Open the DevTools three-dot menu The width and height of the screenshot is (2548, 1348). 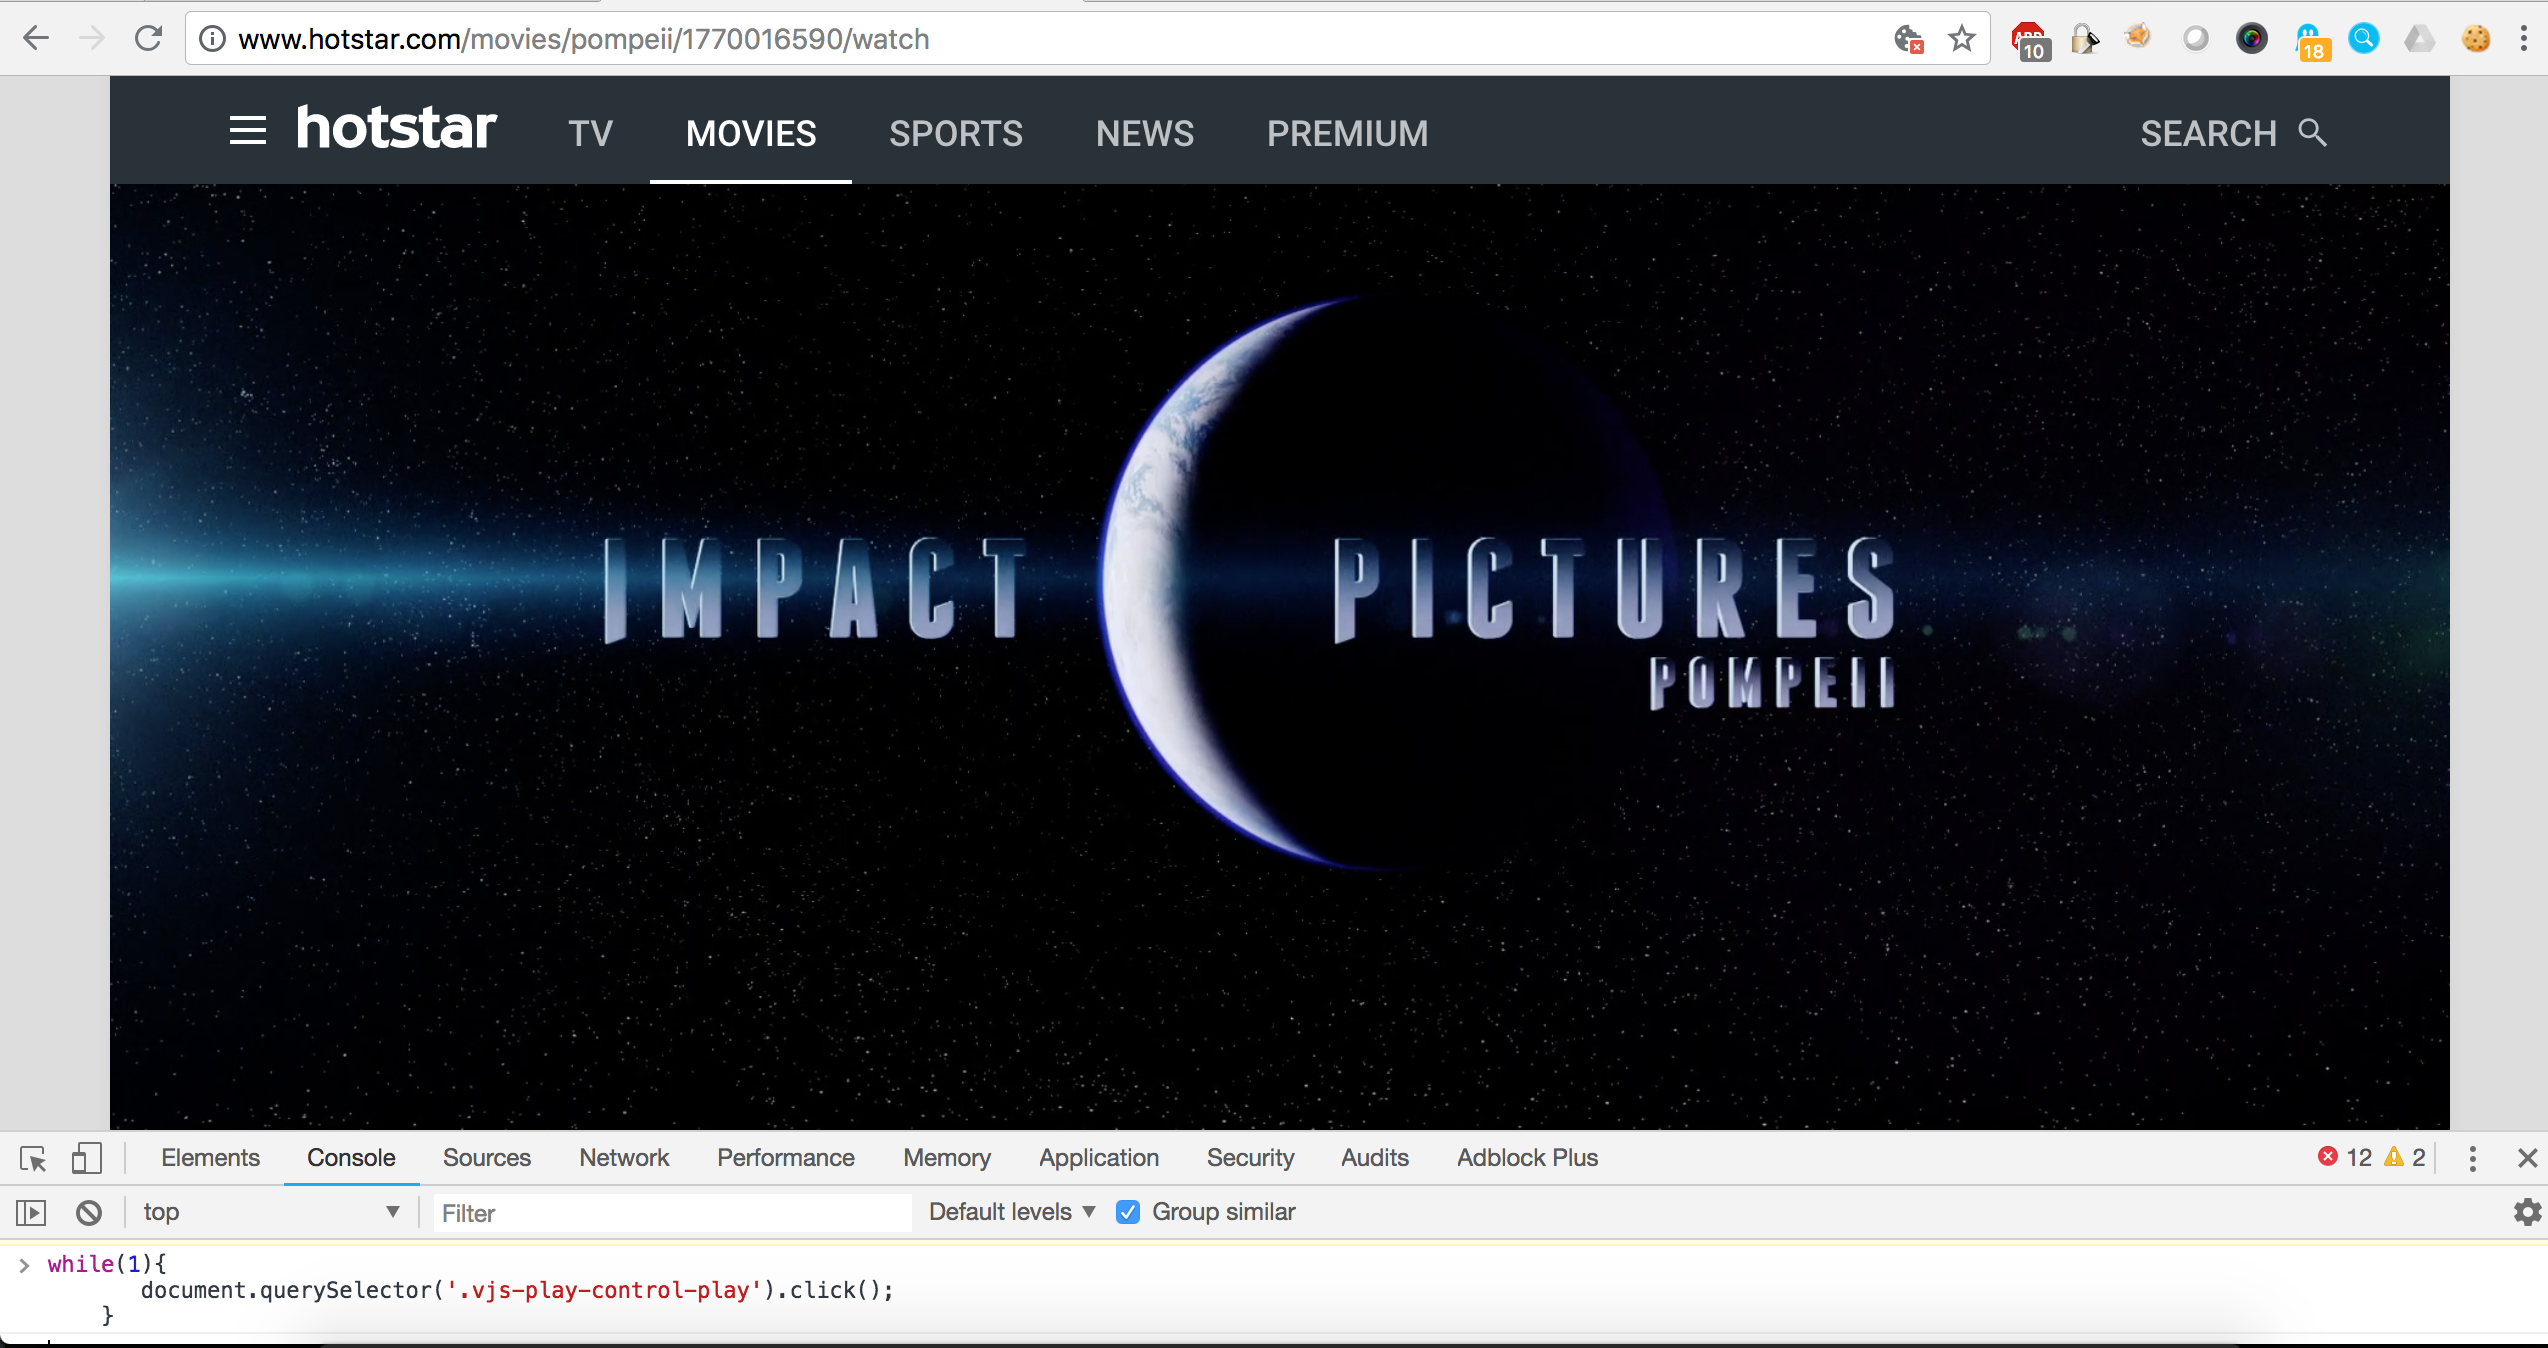(x=2473, y=1158)
